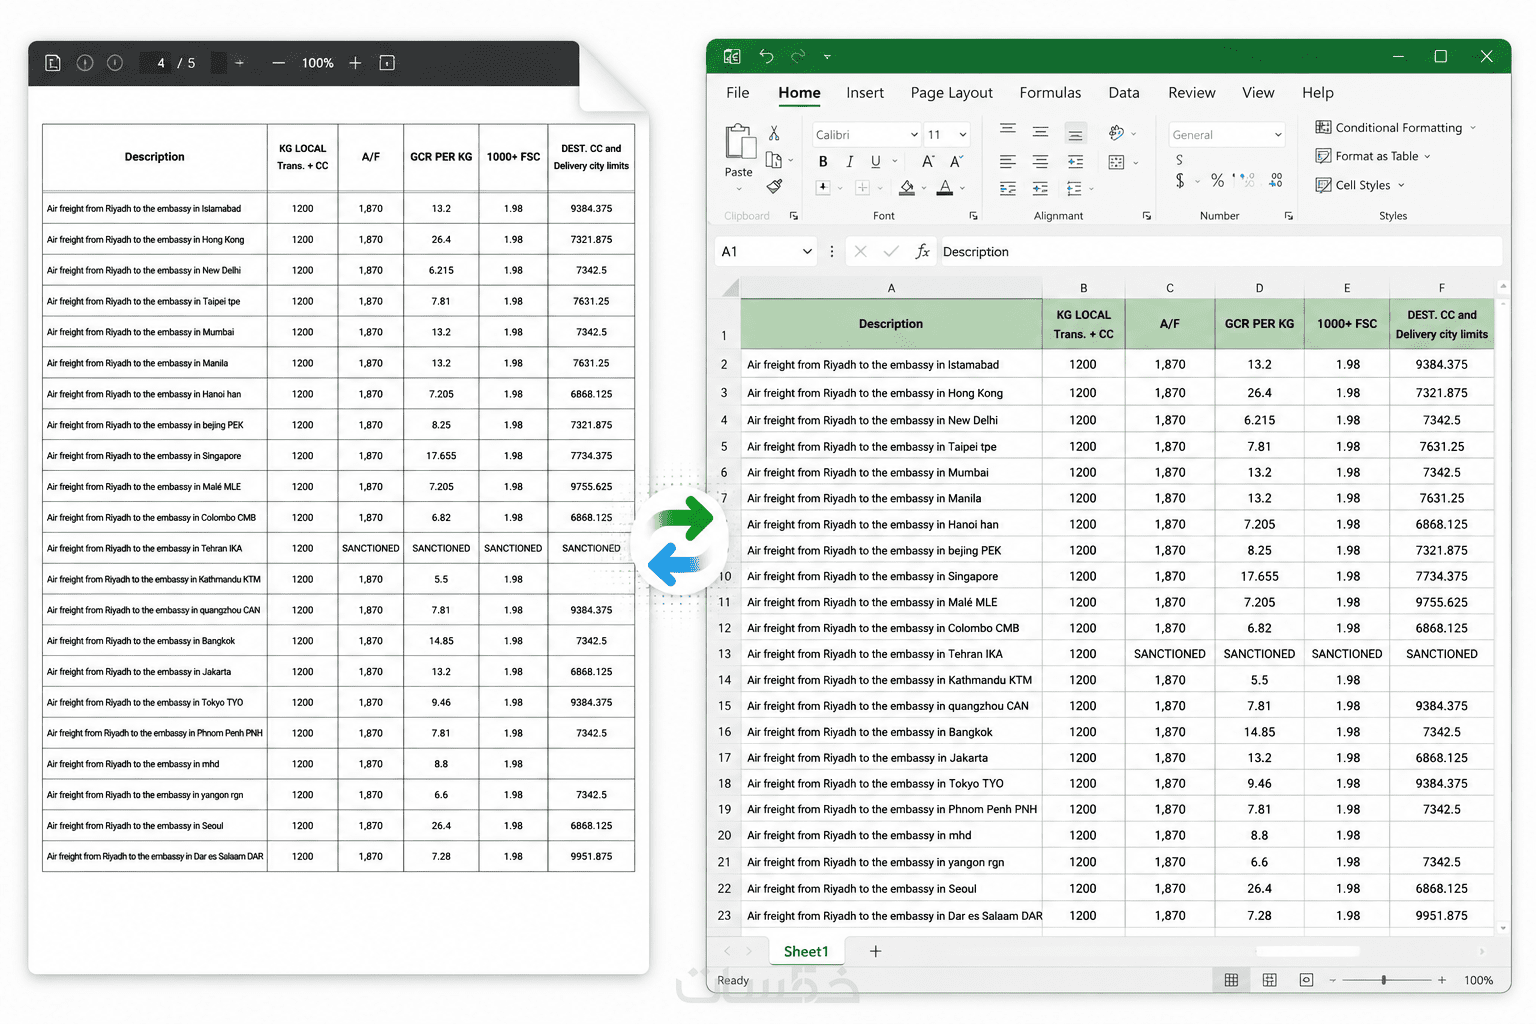Open the File menu

(x=738, y=93)
